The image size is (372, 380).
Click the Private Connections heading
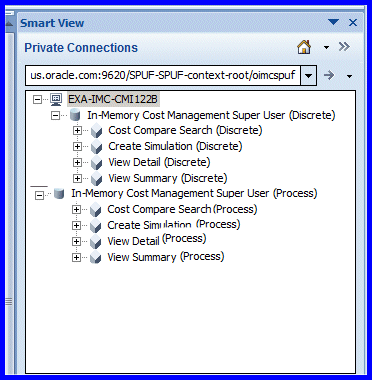(81, 48)
